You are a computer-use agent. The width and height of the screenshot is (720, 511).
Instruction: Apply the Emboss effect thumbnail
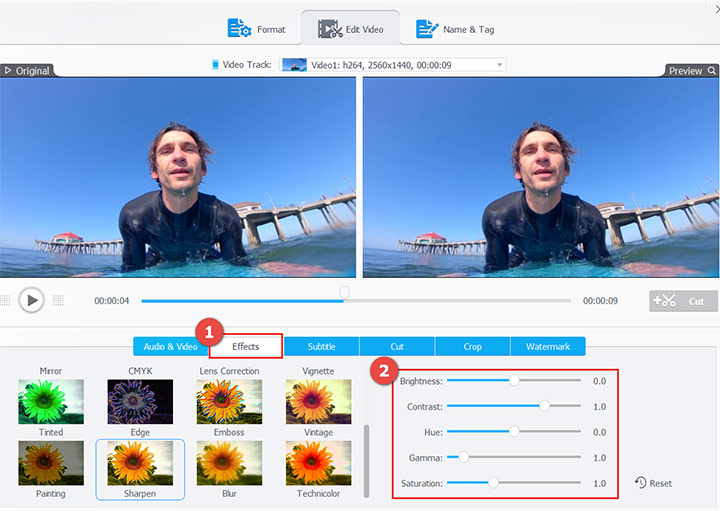click(x=229, y=401)
